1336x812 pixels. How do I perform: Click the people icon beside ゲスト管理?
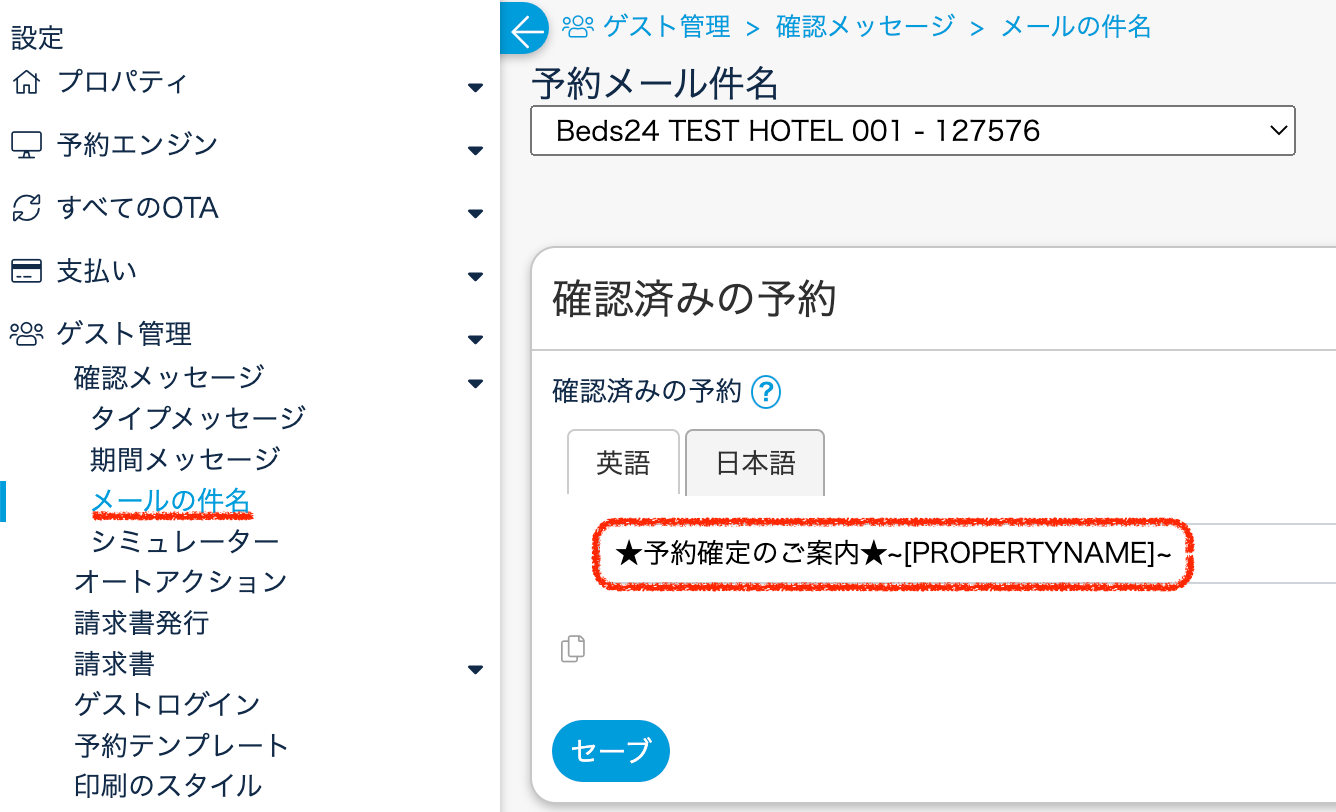pos(26,333)
